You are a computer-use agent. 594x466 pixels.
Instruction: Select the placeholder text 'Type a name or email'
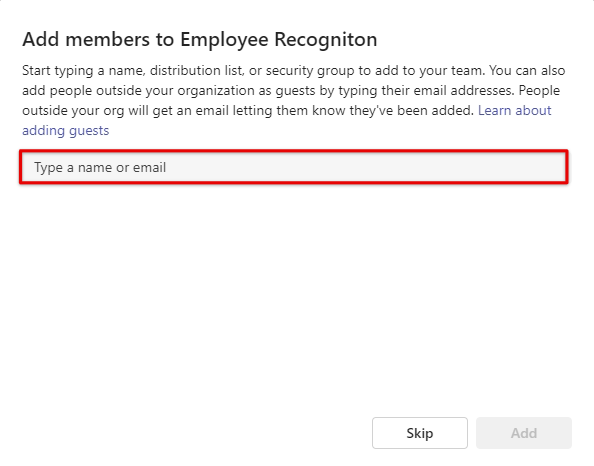point(100,167)
